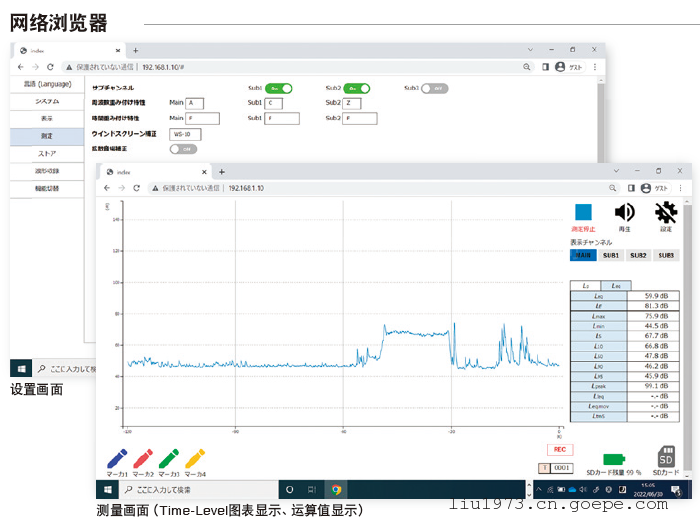This screenshot has width=700, height=522.
Task: Click the green battery level icon
Action: coord(613,458)
